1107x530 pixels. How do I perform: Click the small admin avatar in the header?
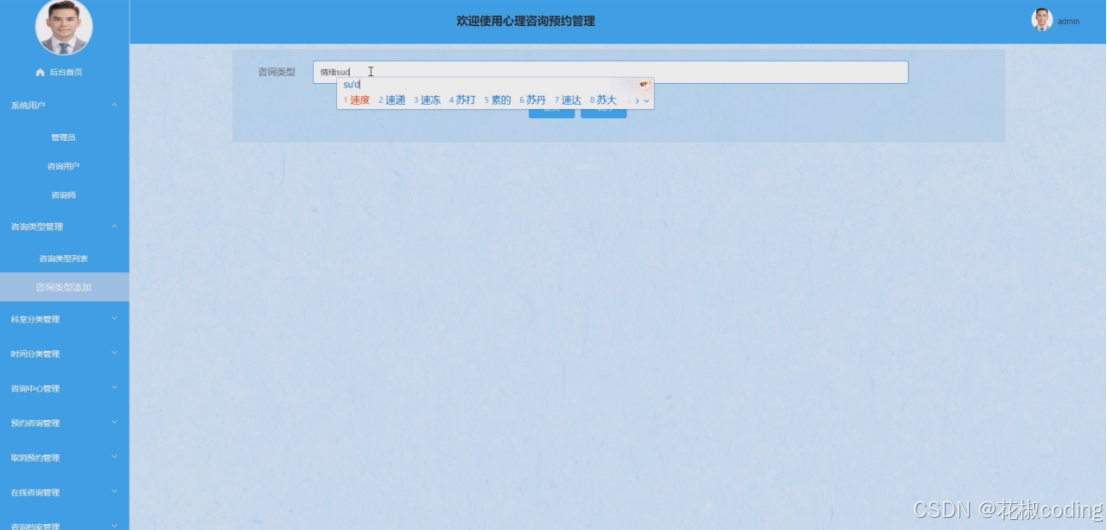[1041, 20]
